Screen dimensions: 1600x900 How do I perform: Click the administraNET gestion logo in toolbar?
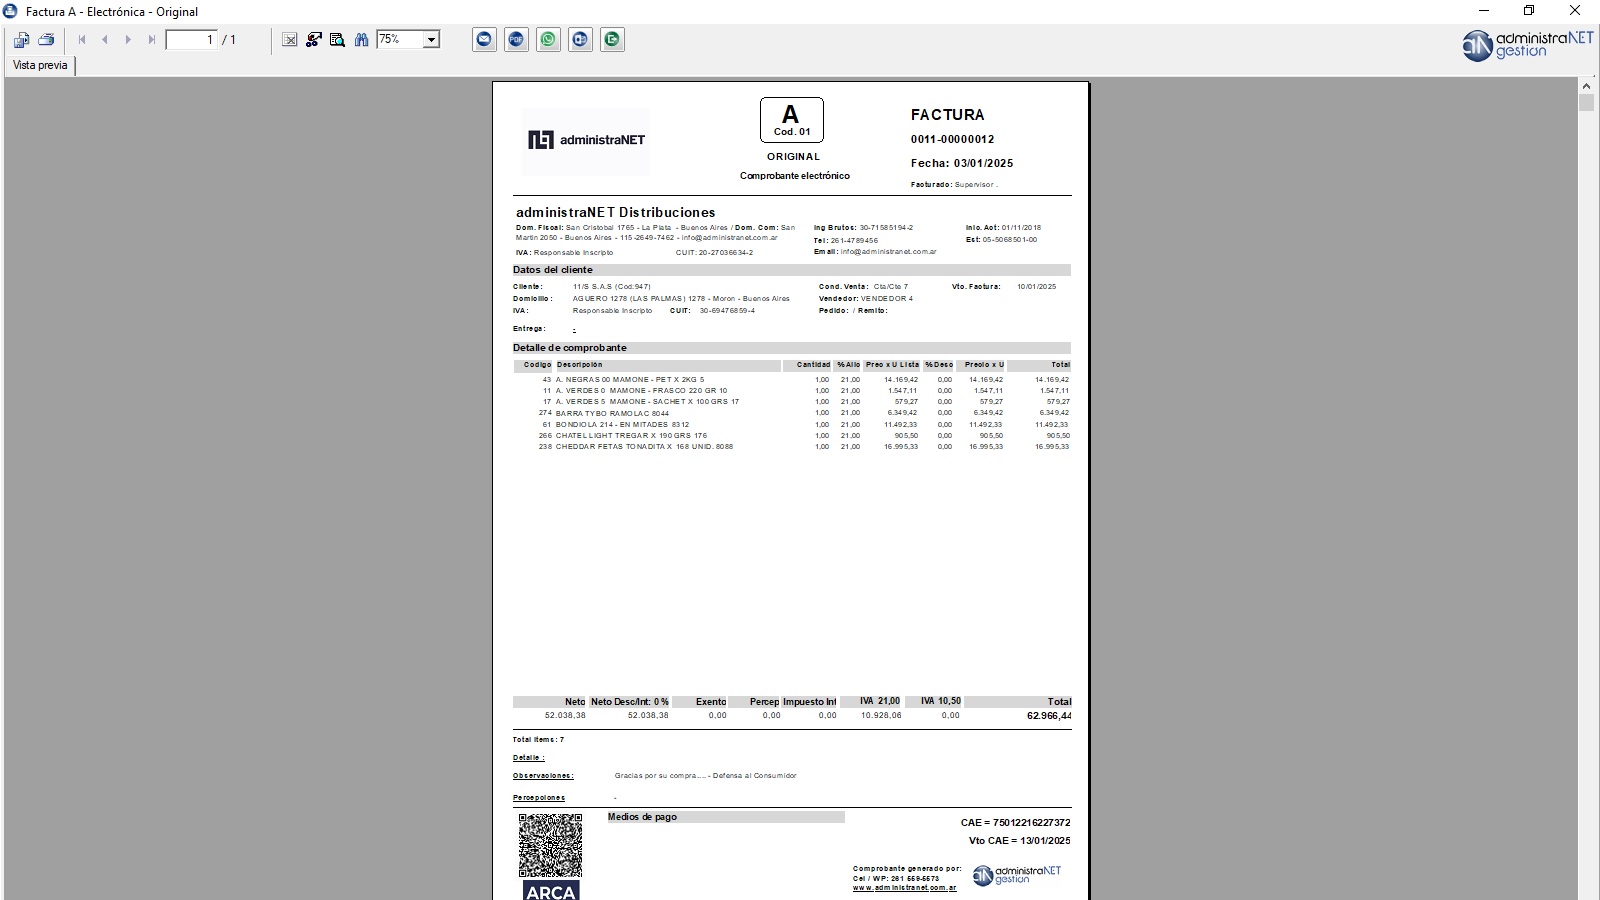(x=1527, y=45)
